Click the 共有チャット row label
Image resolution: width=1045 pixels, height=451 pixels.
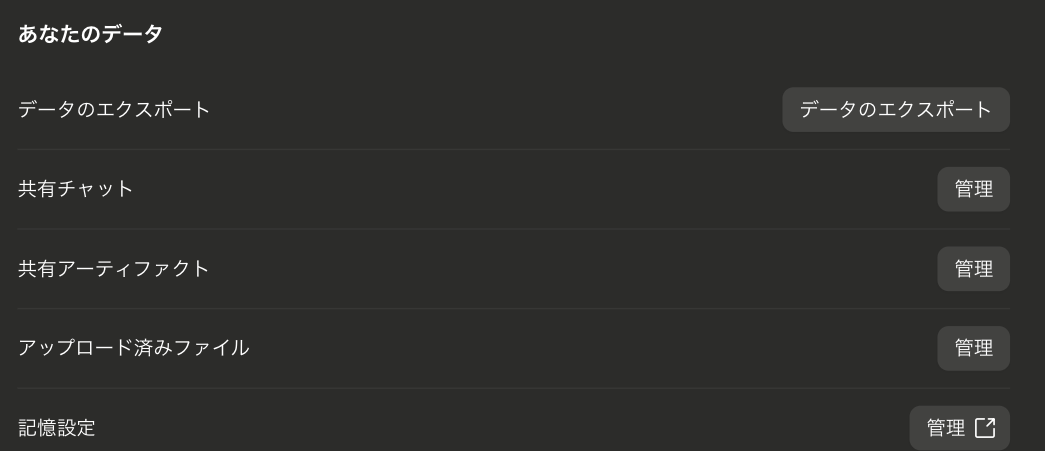pos(75,189)
